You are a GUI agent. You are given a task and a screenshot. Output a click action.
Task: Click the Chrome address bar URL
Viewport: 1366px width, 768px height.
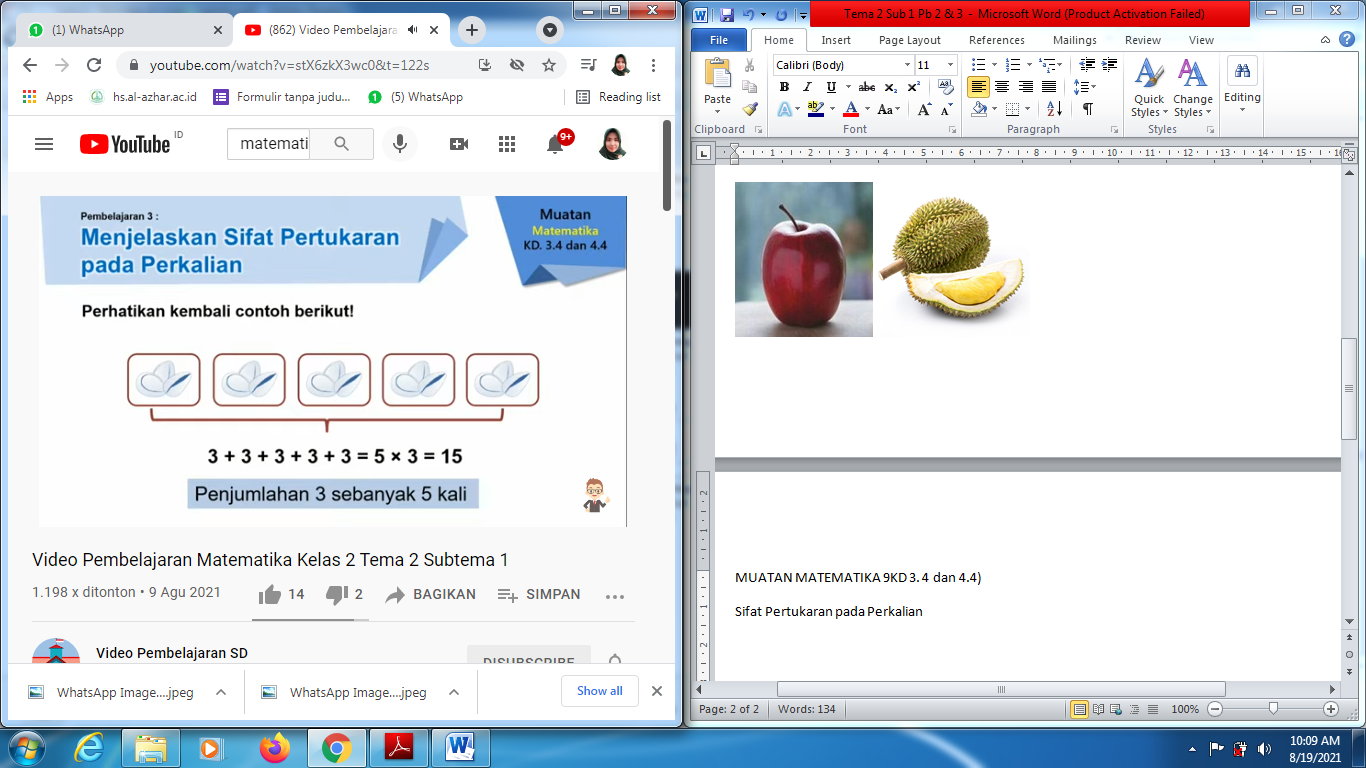289,65
